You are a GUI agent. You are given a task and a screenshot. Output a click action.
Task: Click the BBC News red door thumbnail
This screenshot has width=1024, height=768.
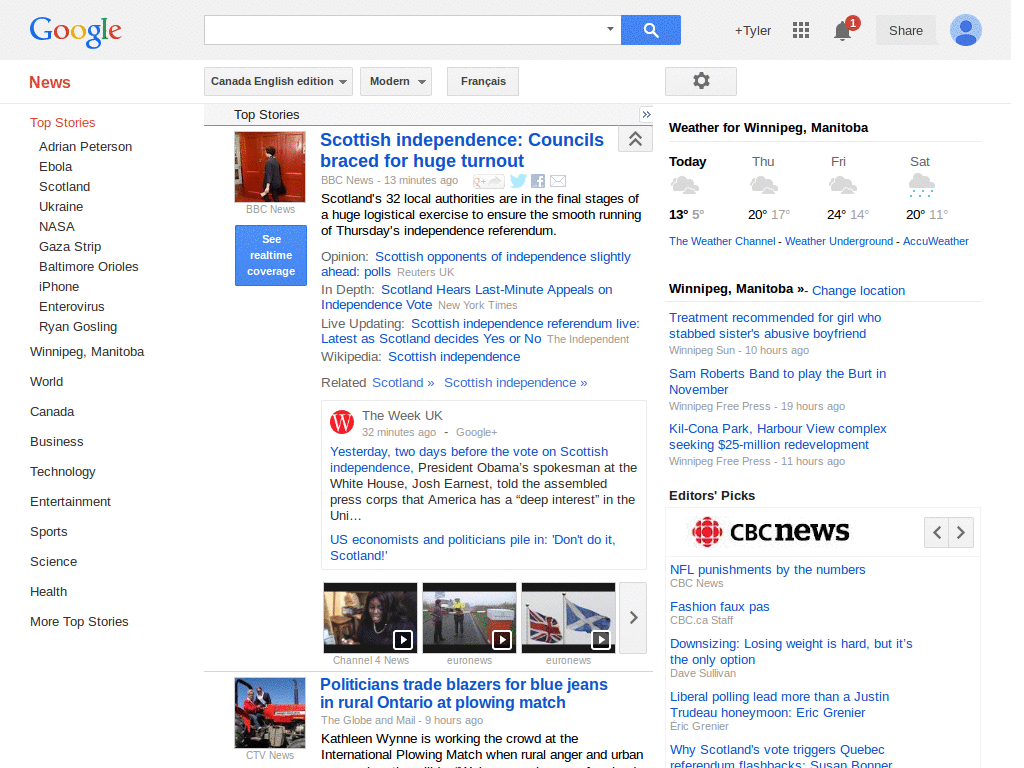click(270, 167)
